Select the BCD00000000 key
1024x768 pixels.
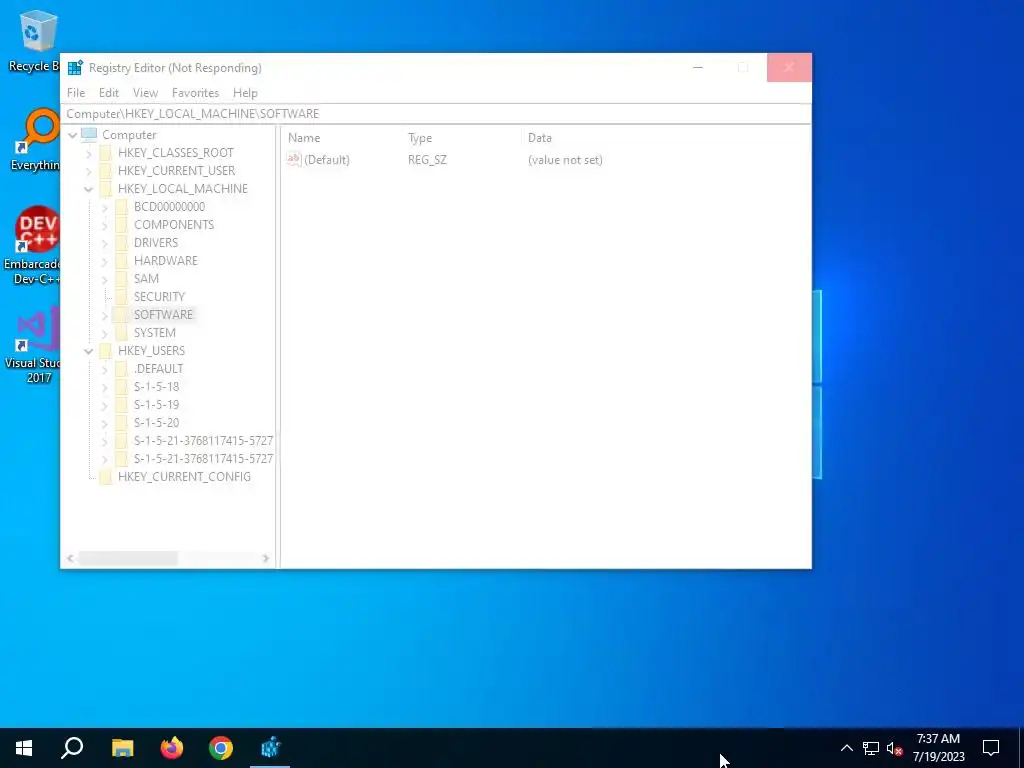(x=169, y=206)
